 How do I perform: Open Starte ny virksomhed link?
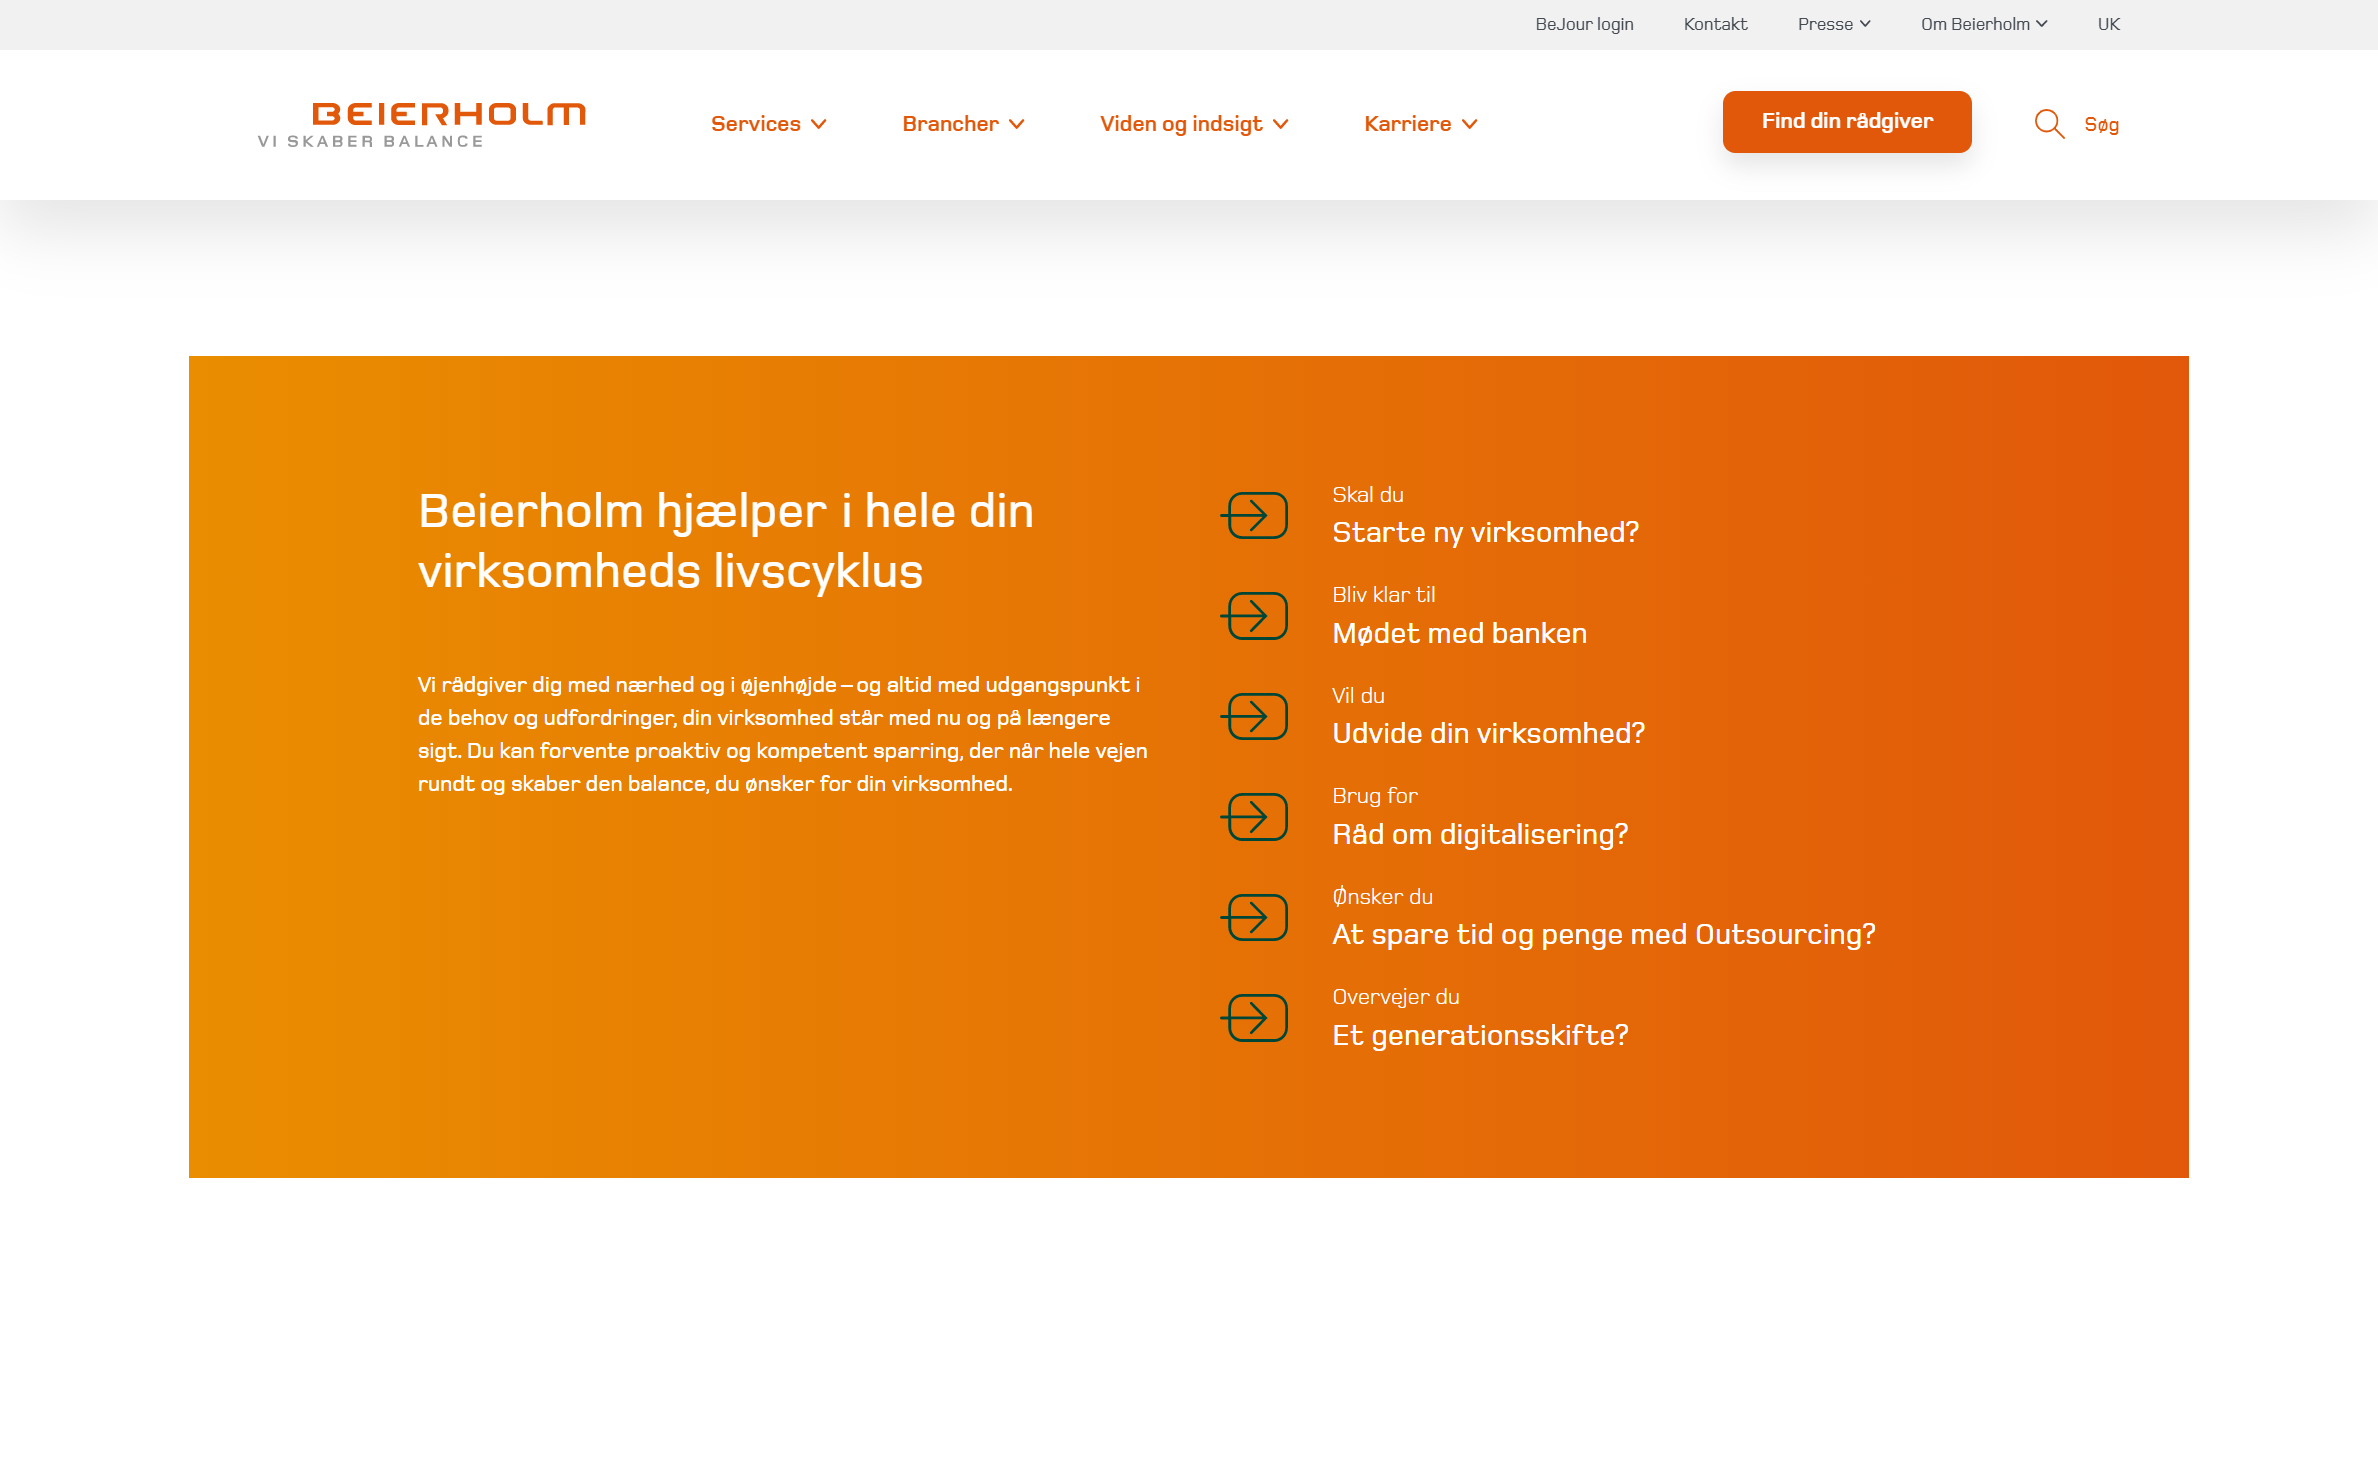tap(1485, 533)
